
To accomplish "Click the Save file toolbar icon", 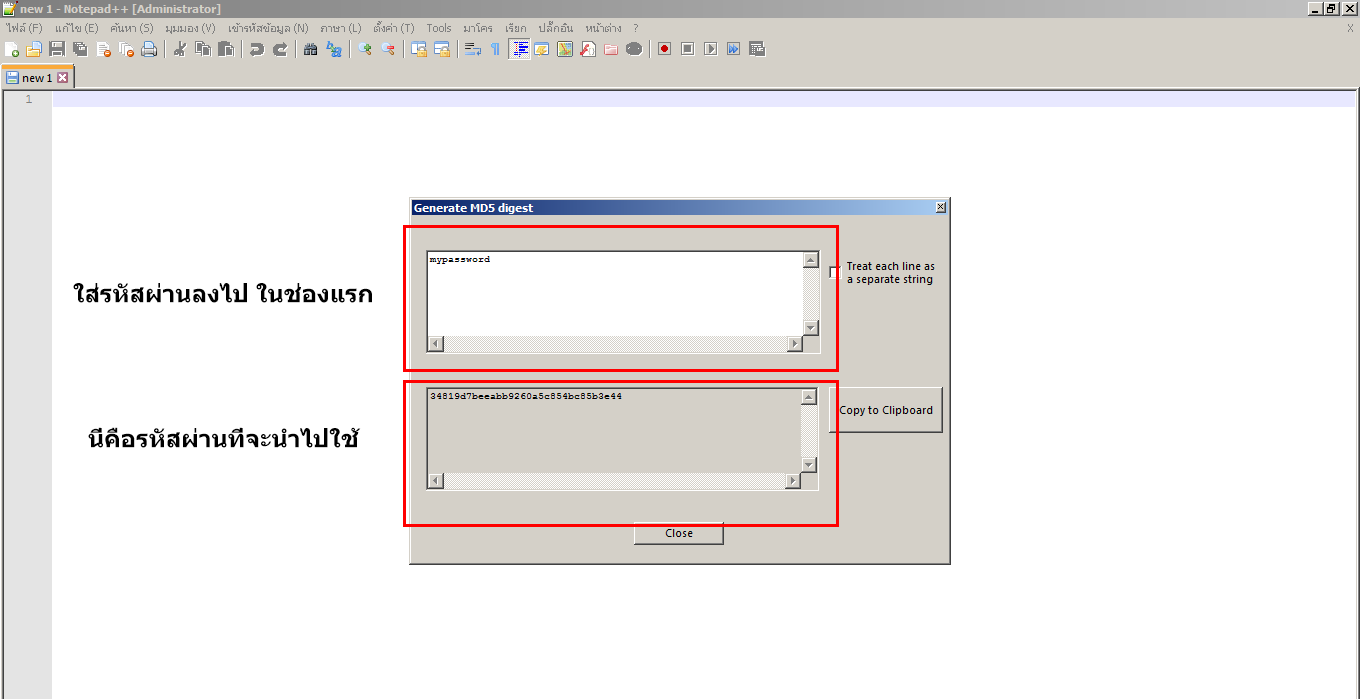I will (57, 49).
